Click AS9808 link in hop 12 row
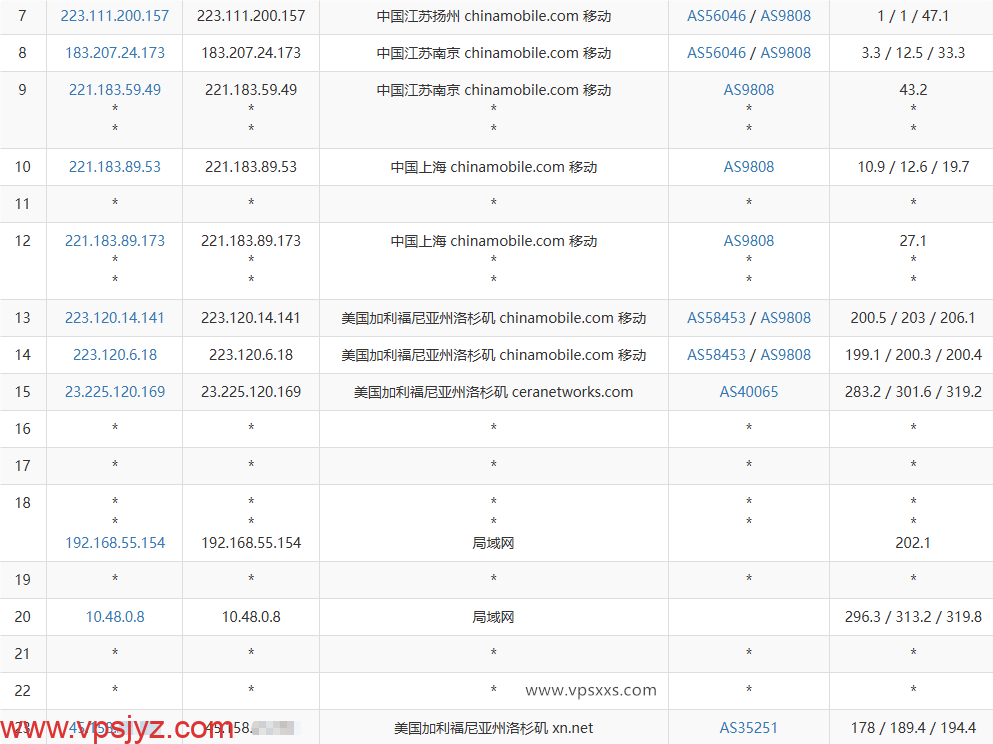The width and height of the screenshot is (993, 744). (749, 241)
